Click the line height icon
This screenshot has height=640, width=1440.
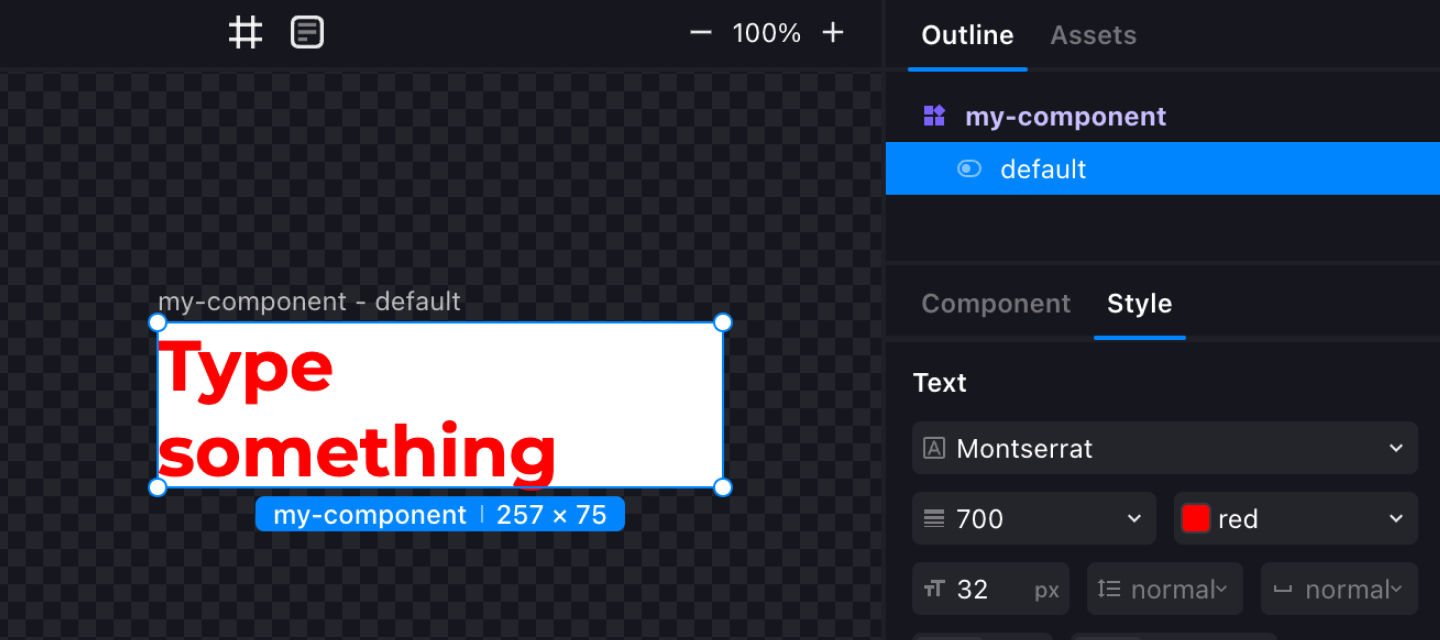[x=1109, y=589]
